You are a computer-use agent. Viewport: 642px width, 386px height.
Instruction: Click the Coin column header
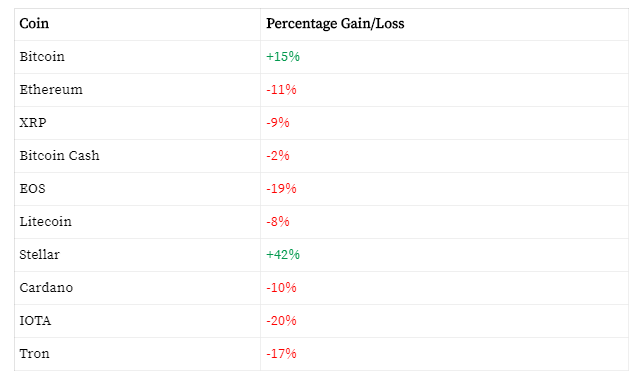tap(34, 23)
